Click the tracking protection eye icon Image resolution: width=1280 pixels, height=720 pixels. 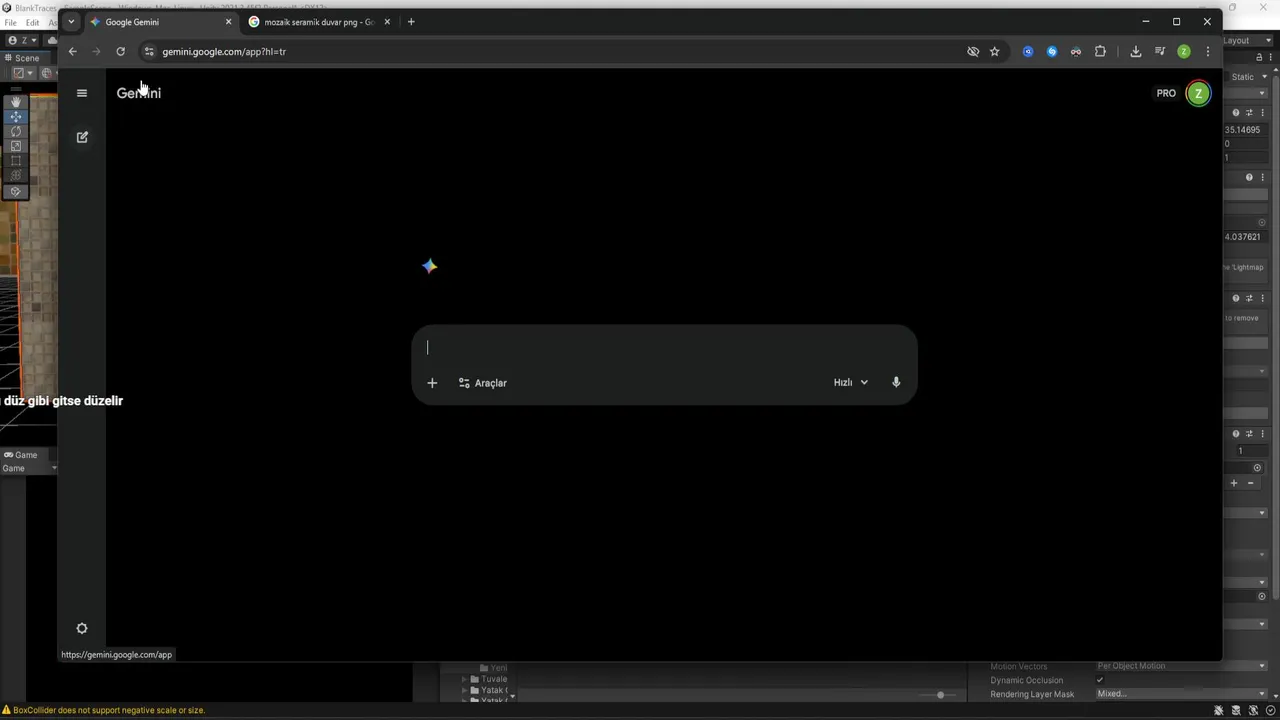click(973, 51)
